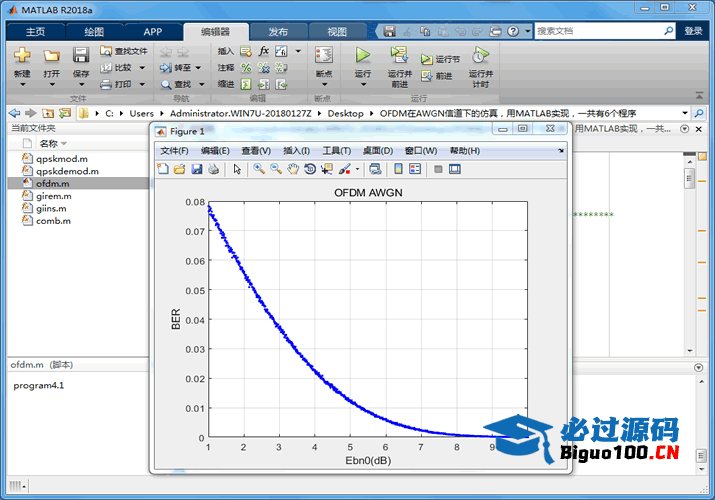This screenshot has height=500, width=715.
Task: Click the 登录 sign-in link
Action: tap(693, 31)
